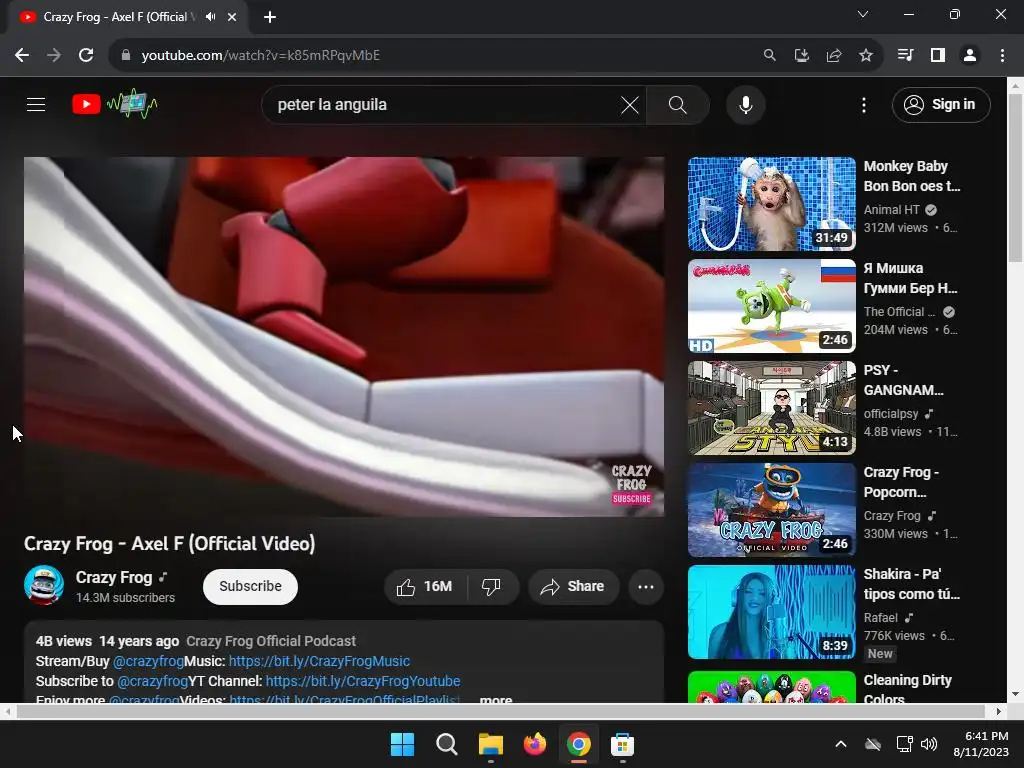Click the install app icon in address bar
Image resolution: width=1024 pixels, height=768 pixels.
pyautogui.click(x=801, y=56)
